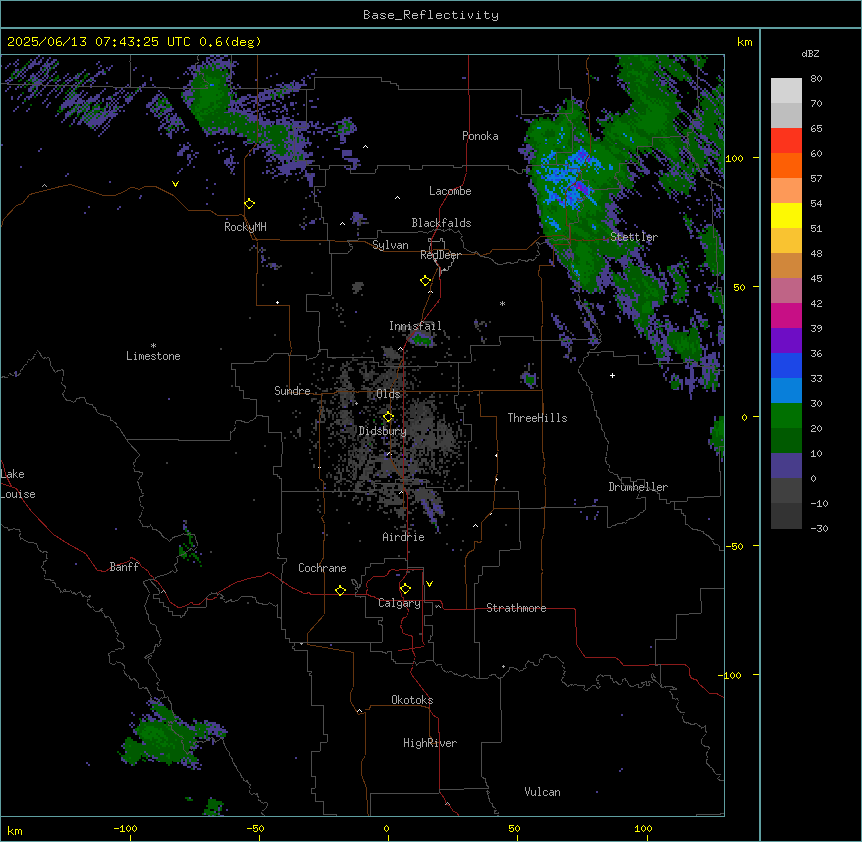Click the red 65 dBZ legend swatch

(x=786, y=141)
